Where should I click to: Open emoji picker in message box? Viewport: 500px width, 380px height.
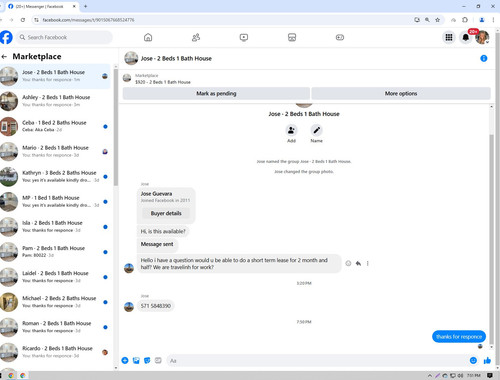[x=473, y=360]
